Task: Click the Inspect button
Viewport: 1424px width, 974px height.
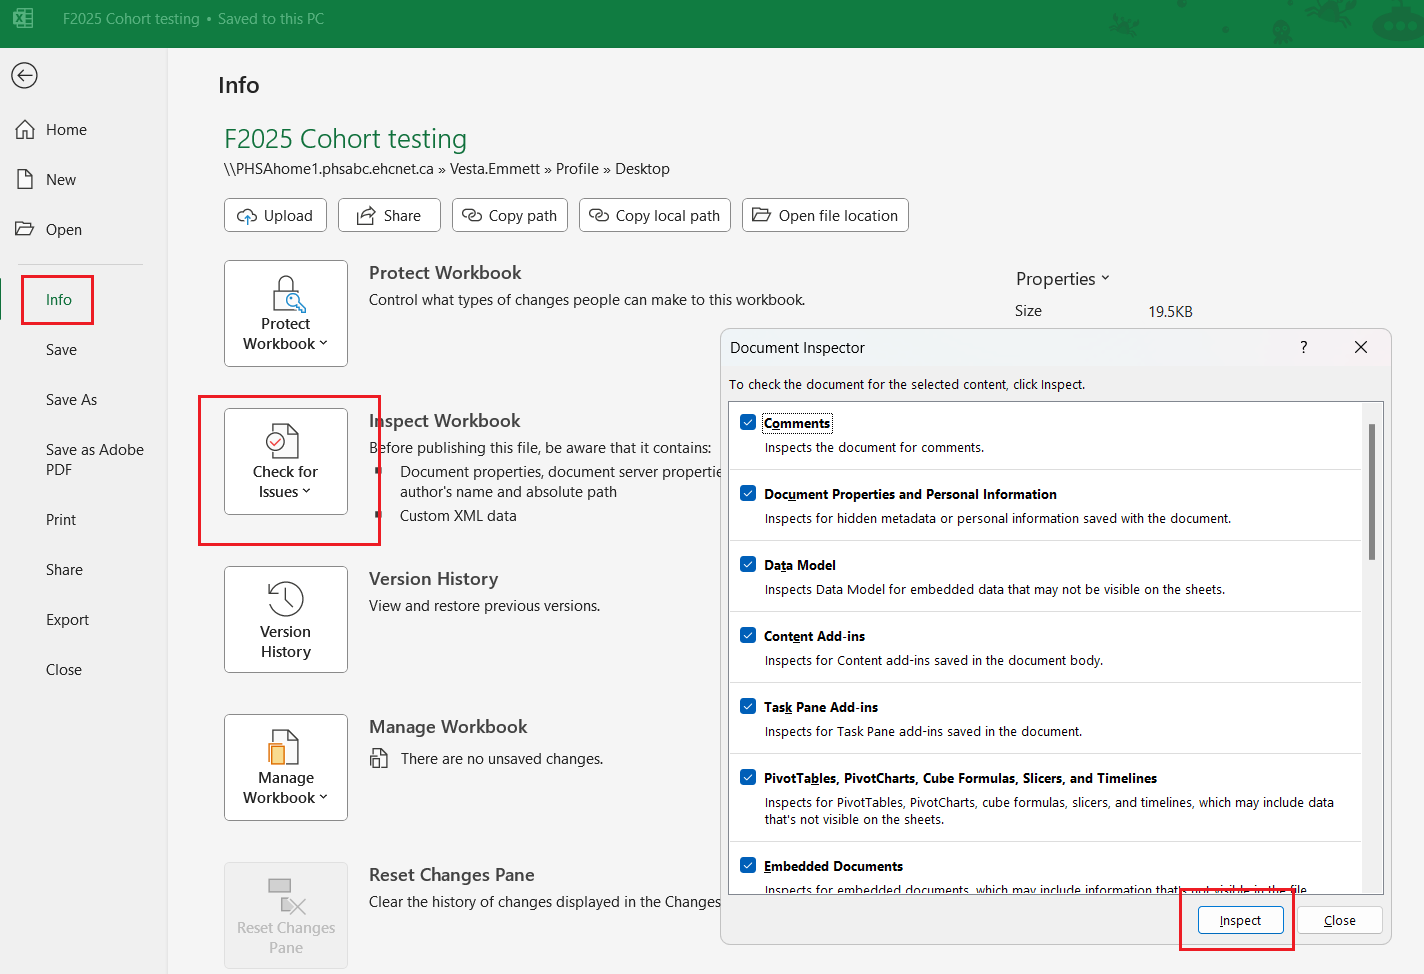Action: tap(1240, 920)
